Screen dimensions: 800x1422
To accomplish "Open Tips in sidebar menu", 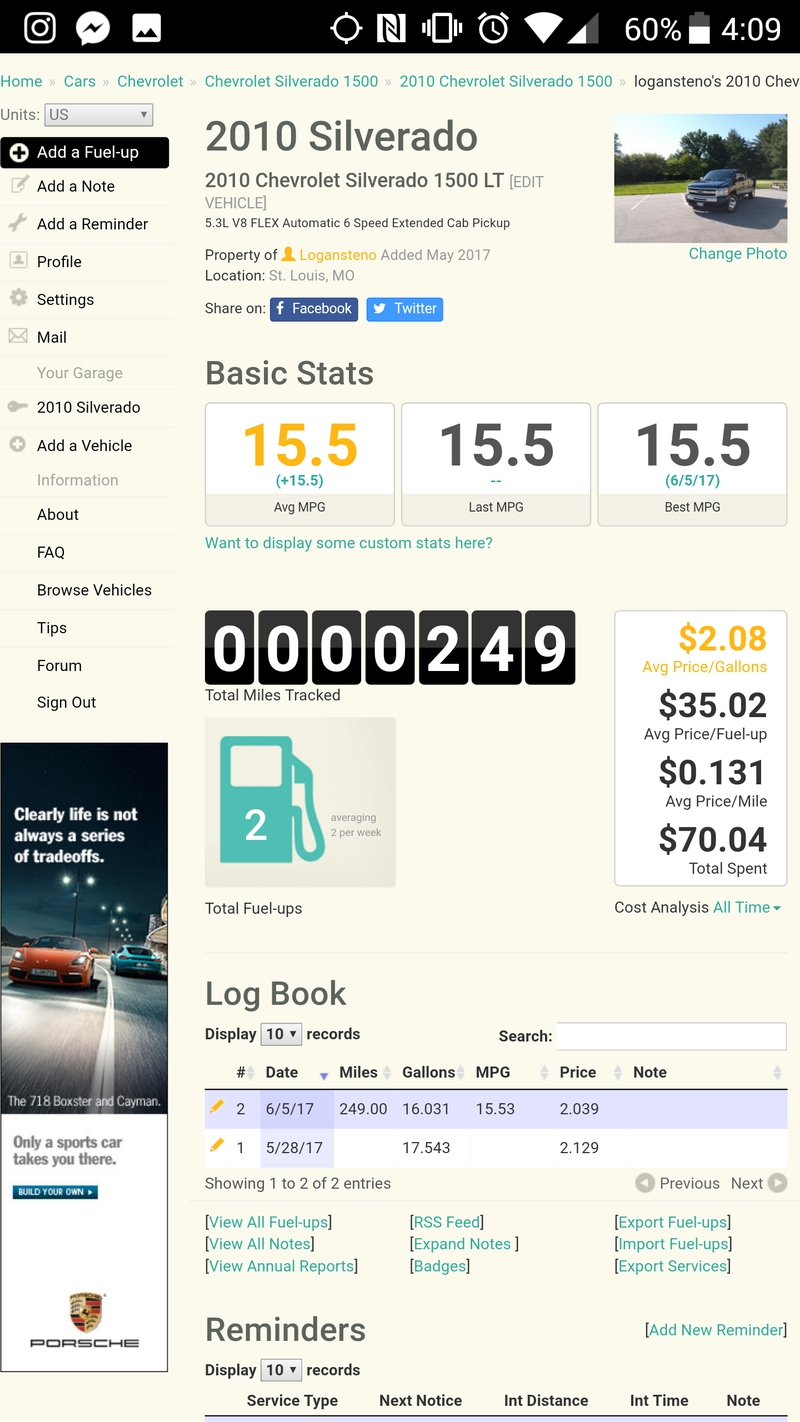I will (x=52, y=628).
